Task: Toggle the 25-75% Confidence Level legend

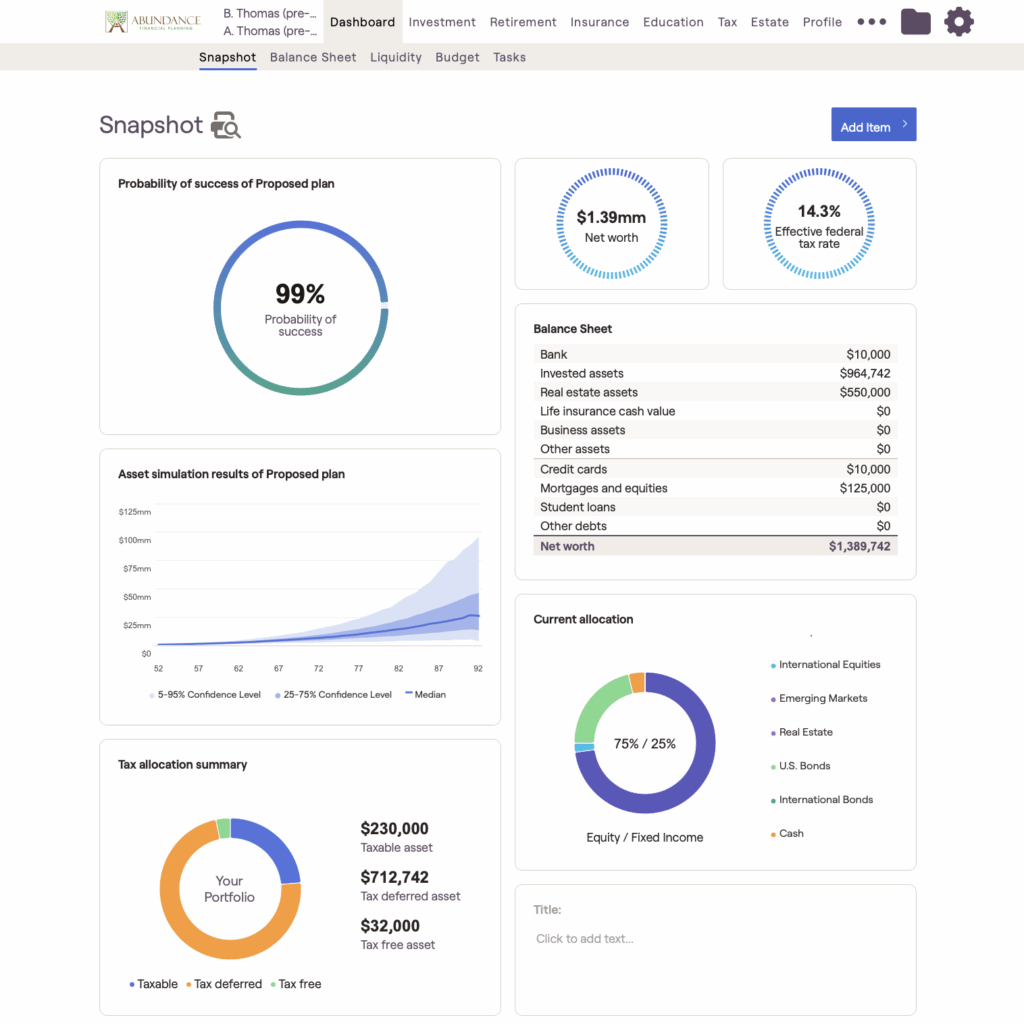Action: [333, 694]
